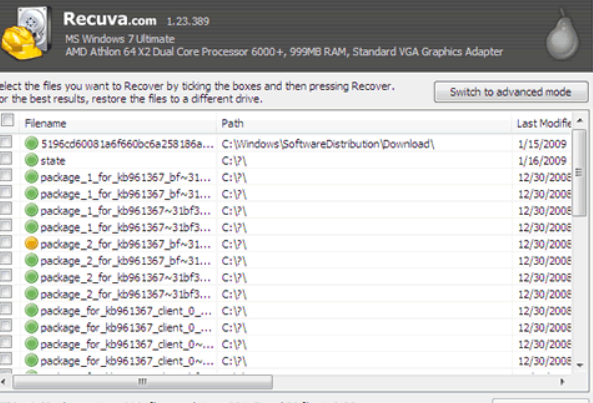Sort the list by the Filename column header
Screen dimensions: 593x403
tap(118, 123)
